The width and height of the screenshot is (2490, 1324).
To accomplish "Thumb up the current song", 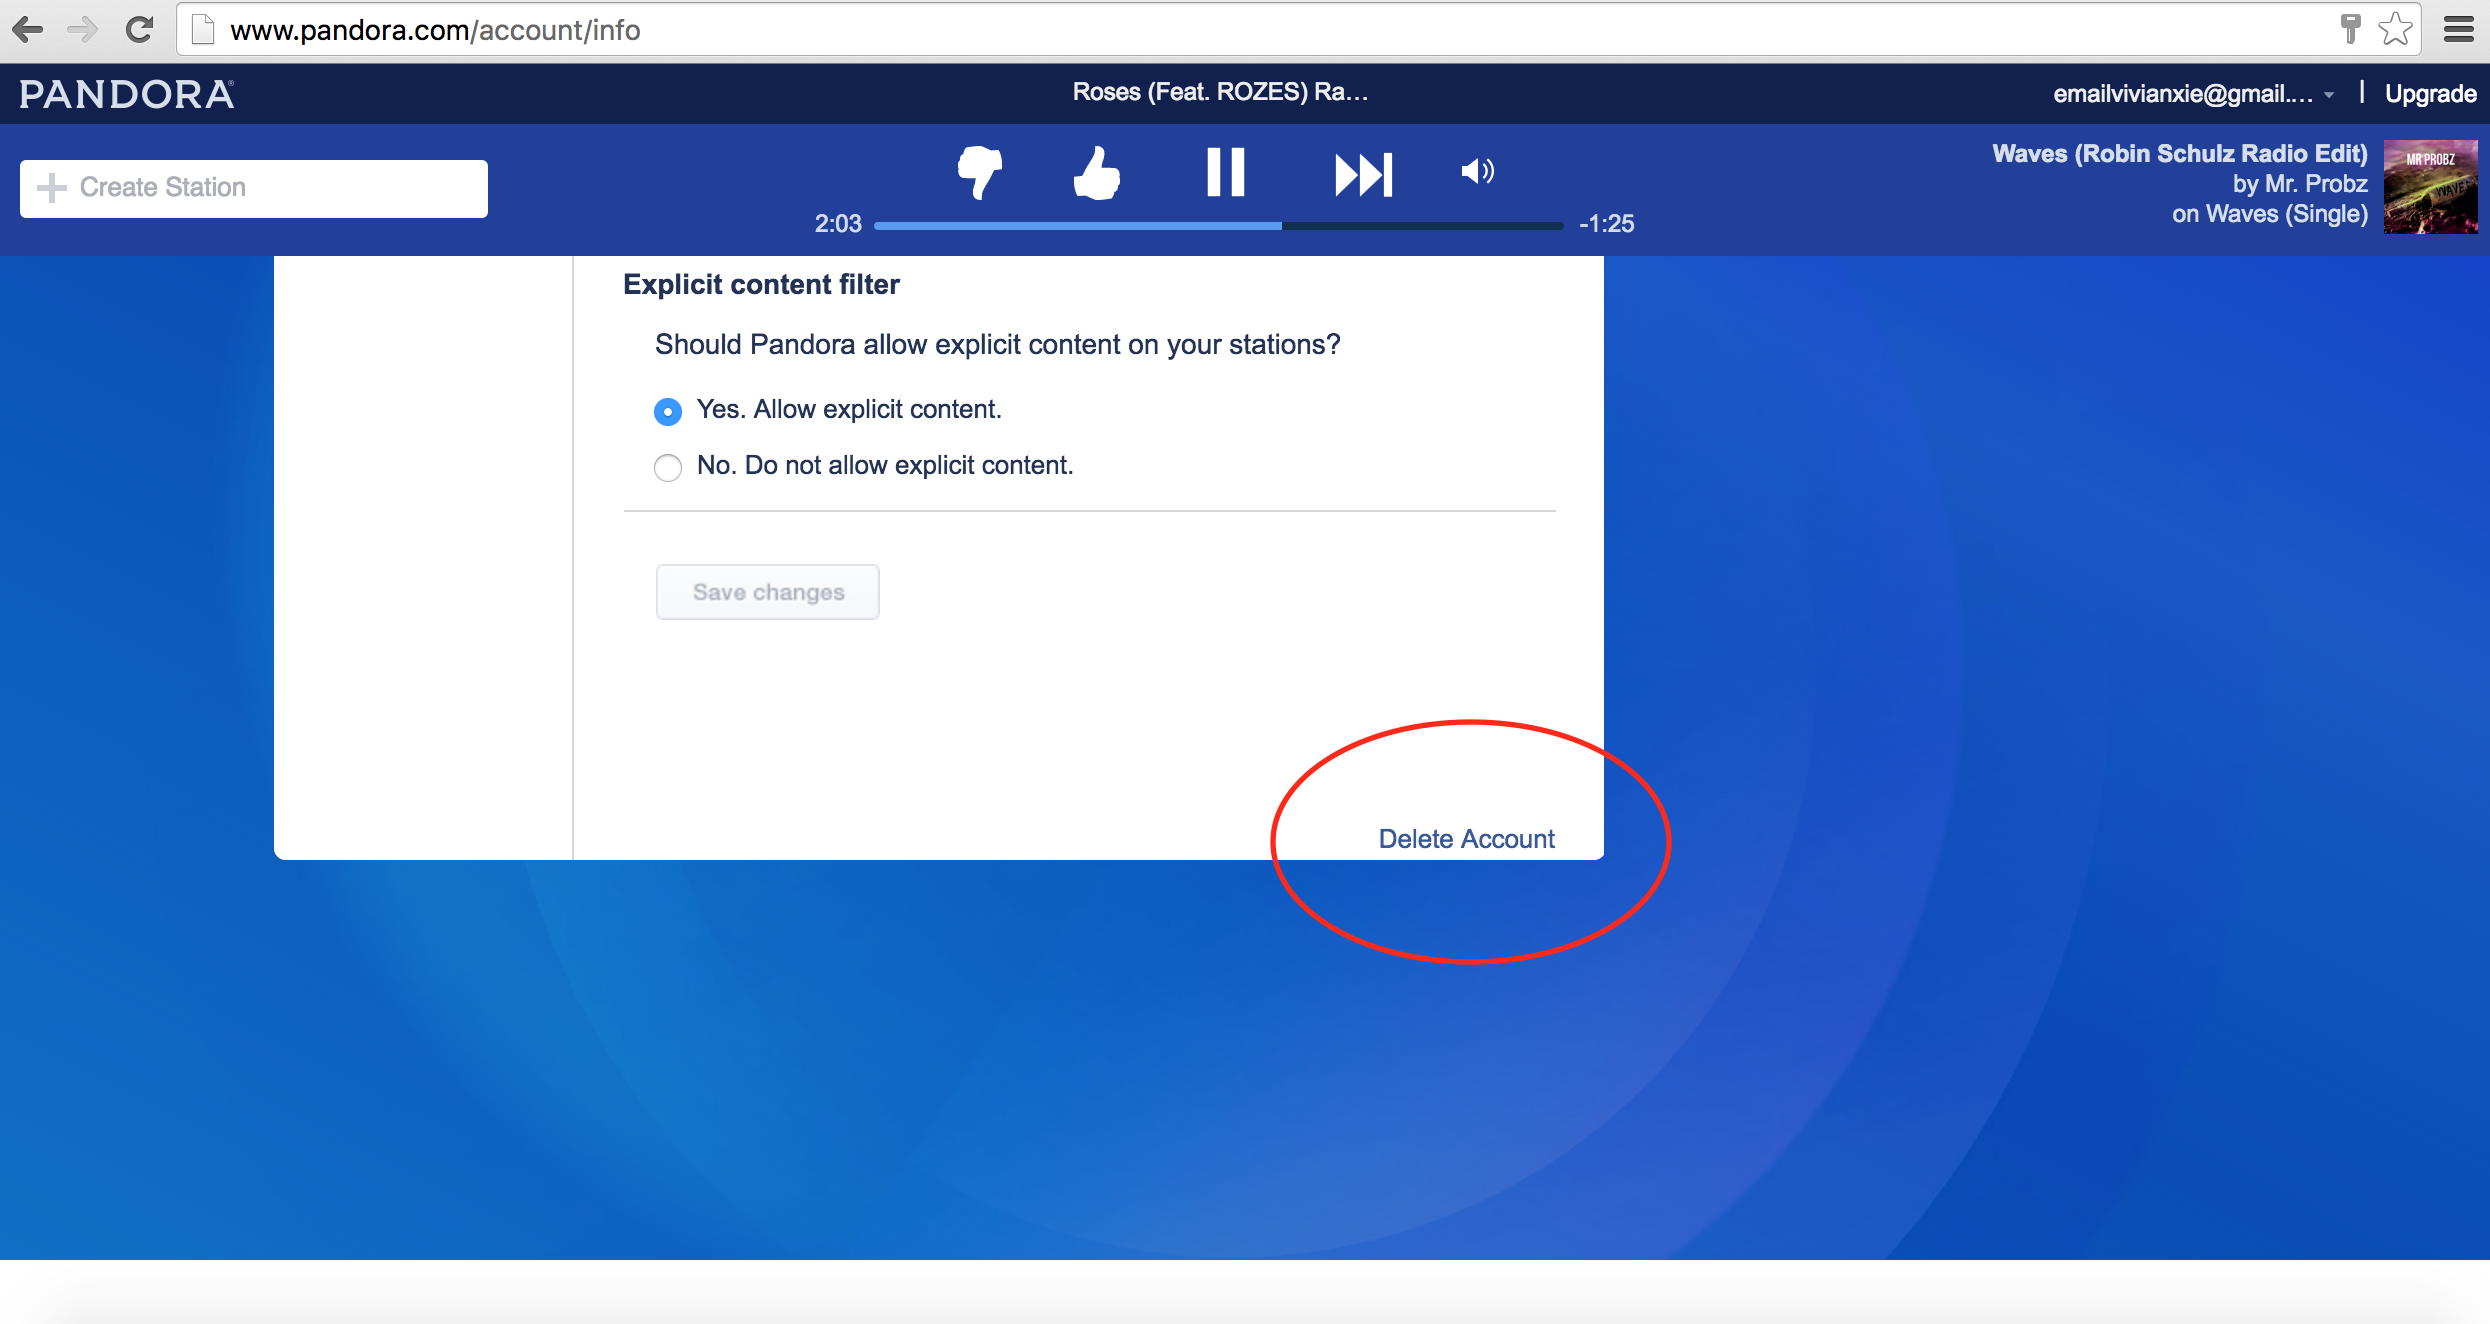I will point(1097,173).
